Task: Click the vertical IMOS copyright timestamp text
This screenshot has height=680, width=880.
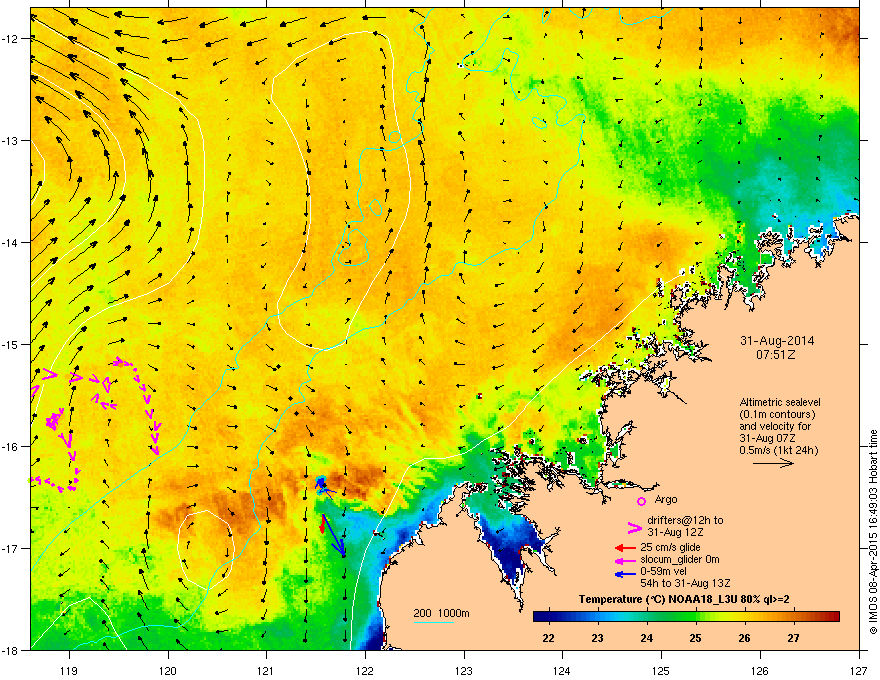Action: click(873, 532)
